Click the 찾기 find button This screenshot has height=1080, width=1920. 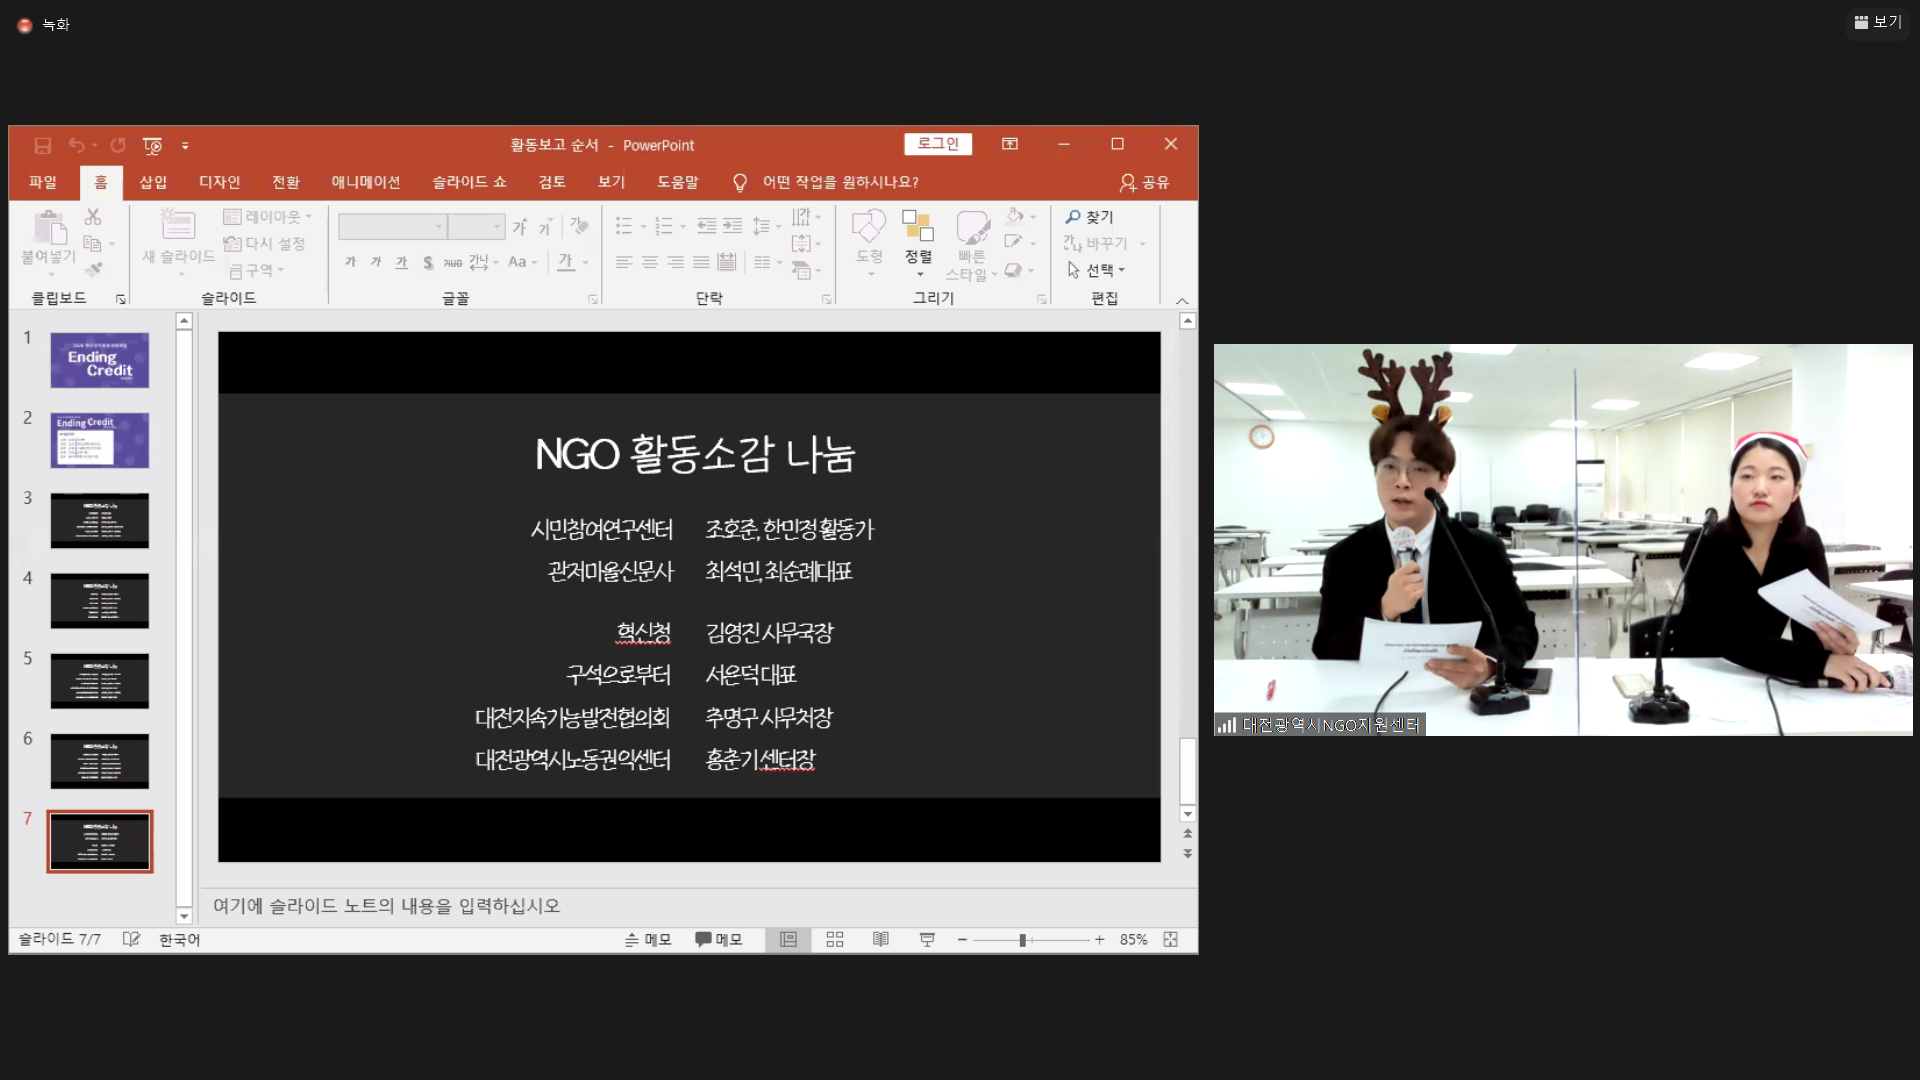click(x=1090, y=217)
